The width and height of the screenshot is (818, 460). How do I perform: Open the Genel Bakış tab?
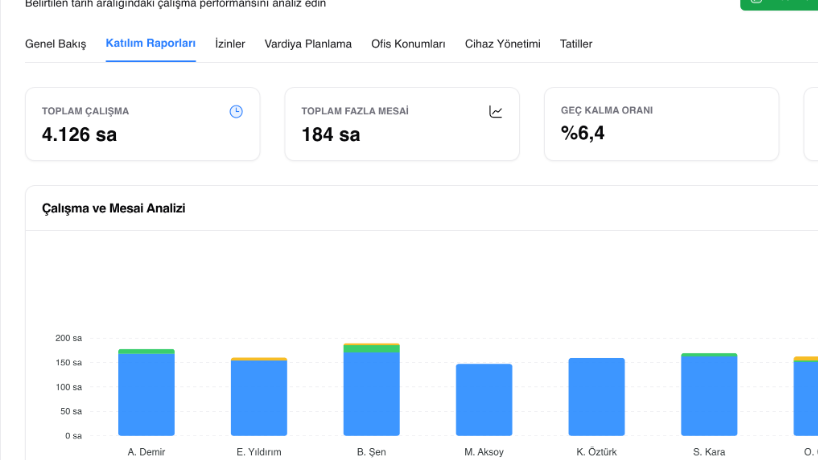coord(55,44)
